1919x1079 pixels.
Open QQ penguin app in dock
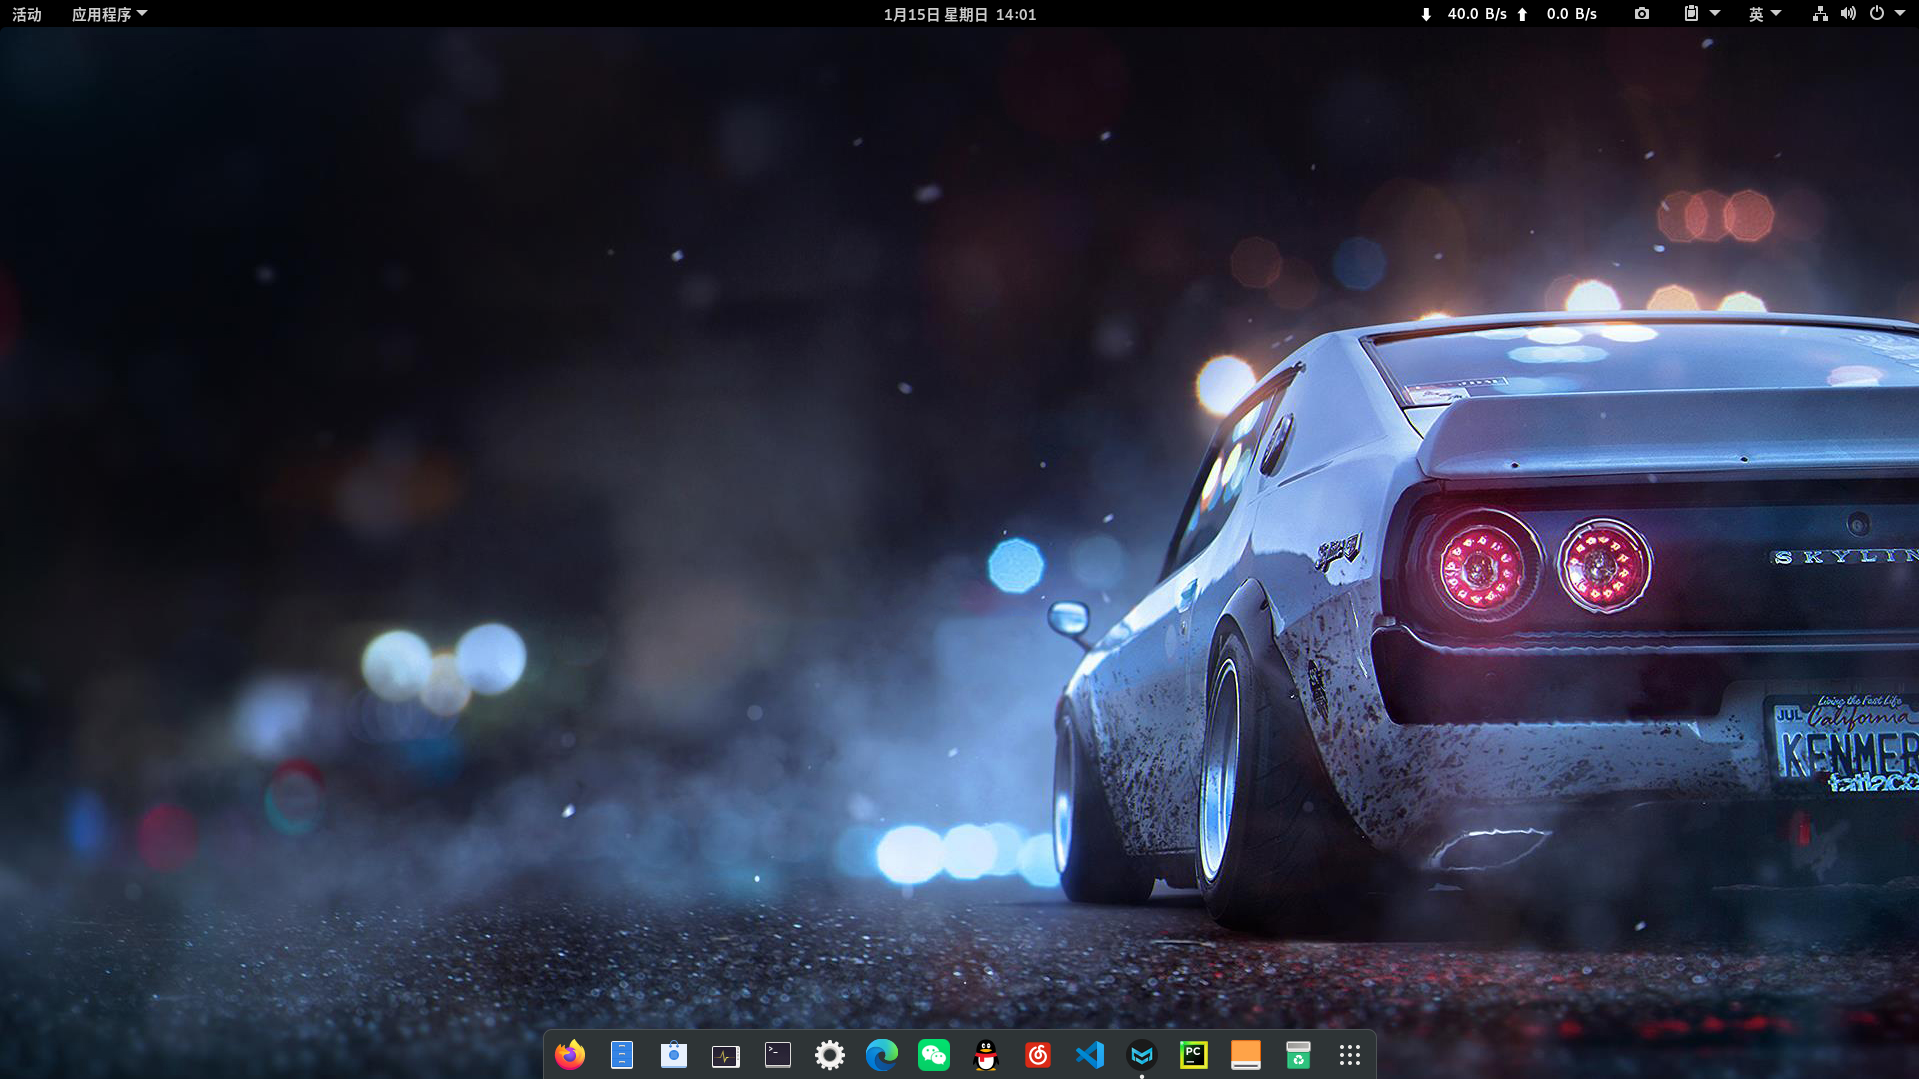pos(986,1055)
